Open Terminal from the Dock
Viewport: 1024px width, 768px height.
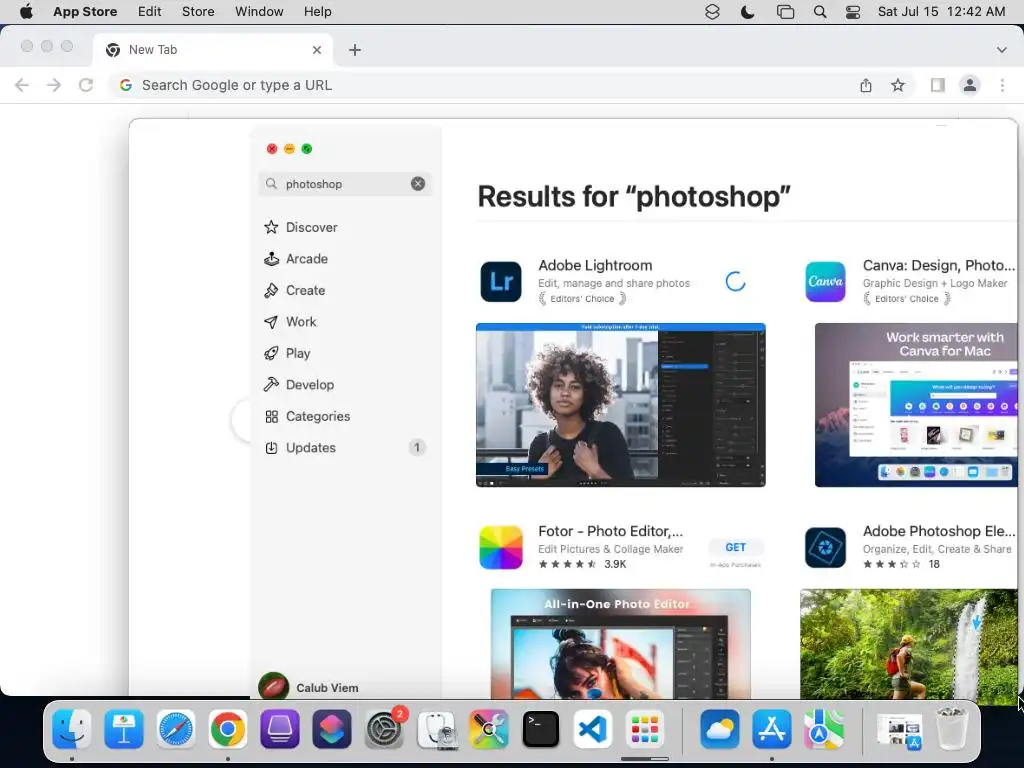(x=541, y=729)
